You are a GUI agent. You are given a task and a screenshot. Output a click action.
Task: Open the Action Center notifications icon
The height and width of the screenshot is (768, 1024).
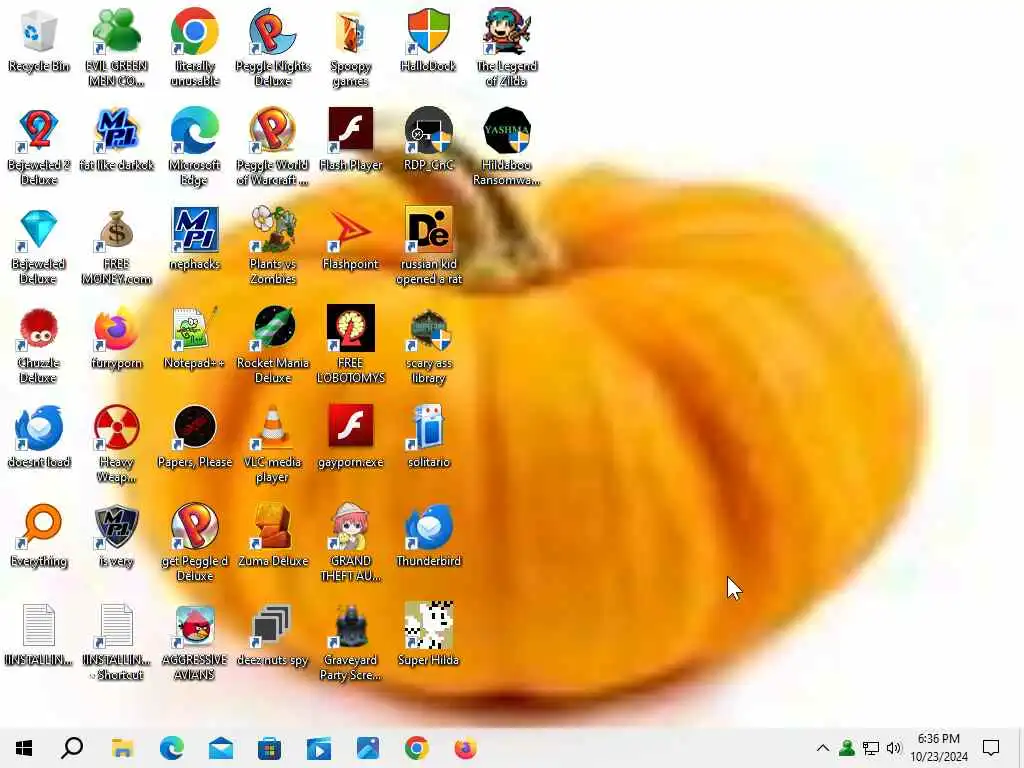pos(991,748)
